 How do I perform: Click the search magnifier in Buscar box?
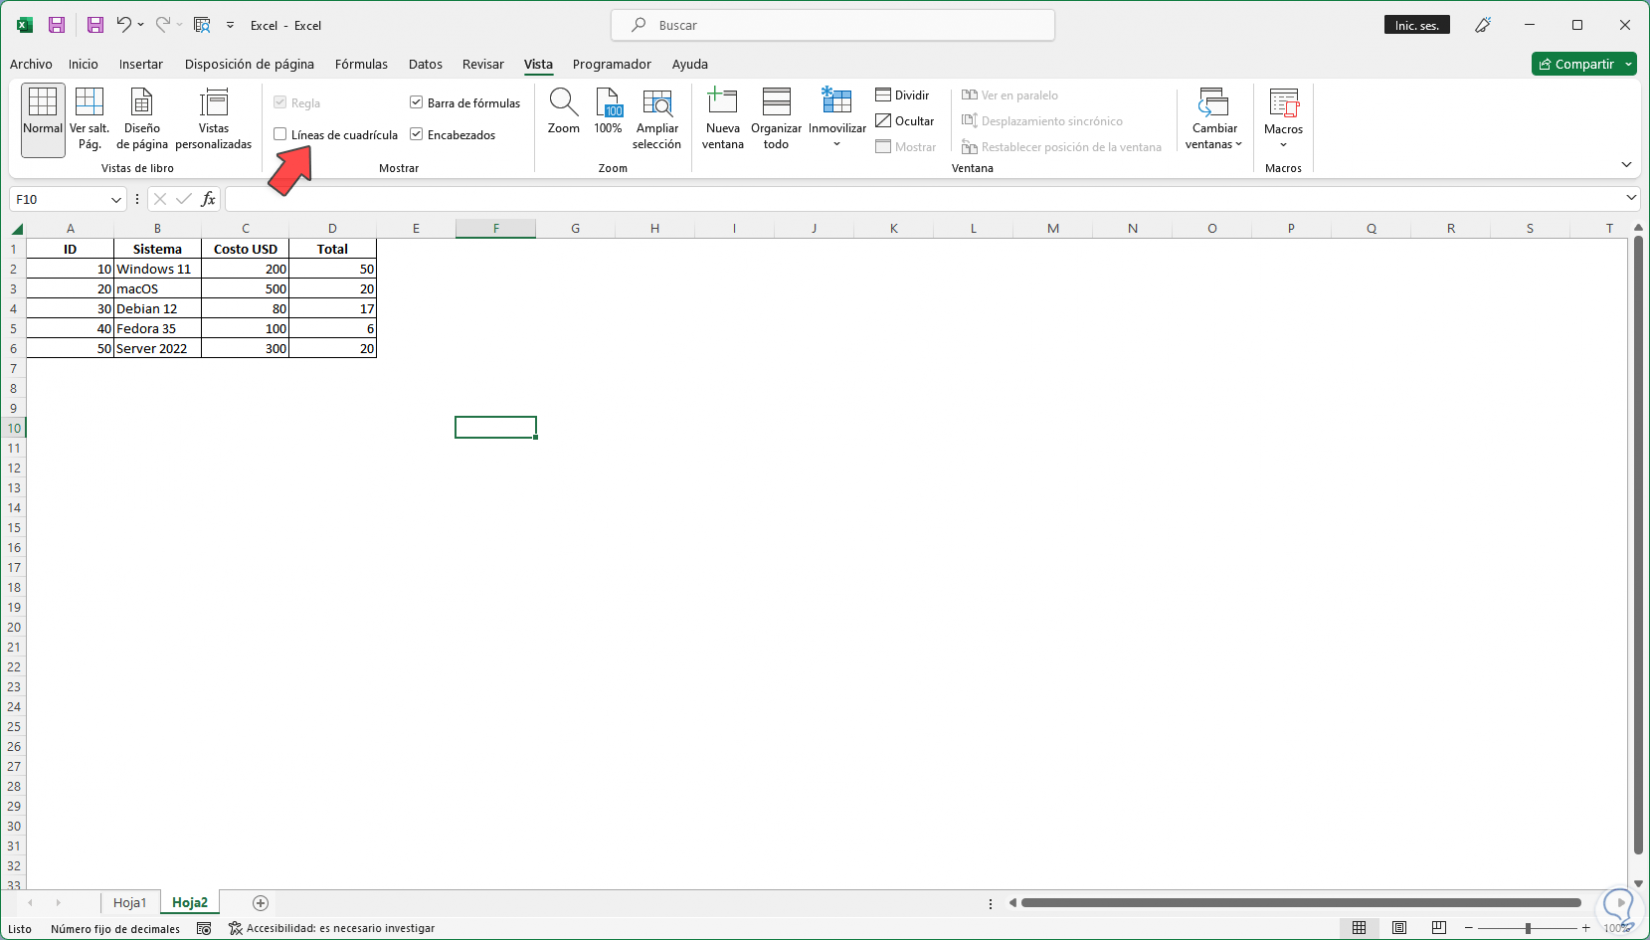click(638, 25)
